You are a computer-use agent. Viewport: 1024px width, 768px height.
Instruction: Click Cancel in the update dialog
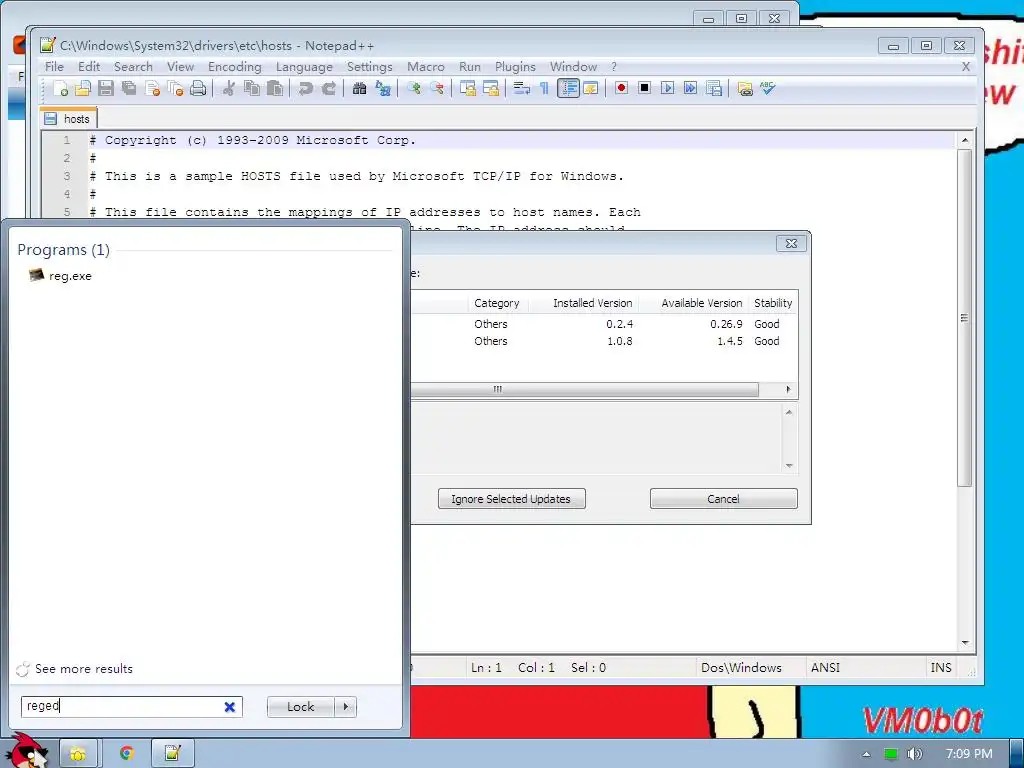724,499
